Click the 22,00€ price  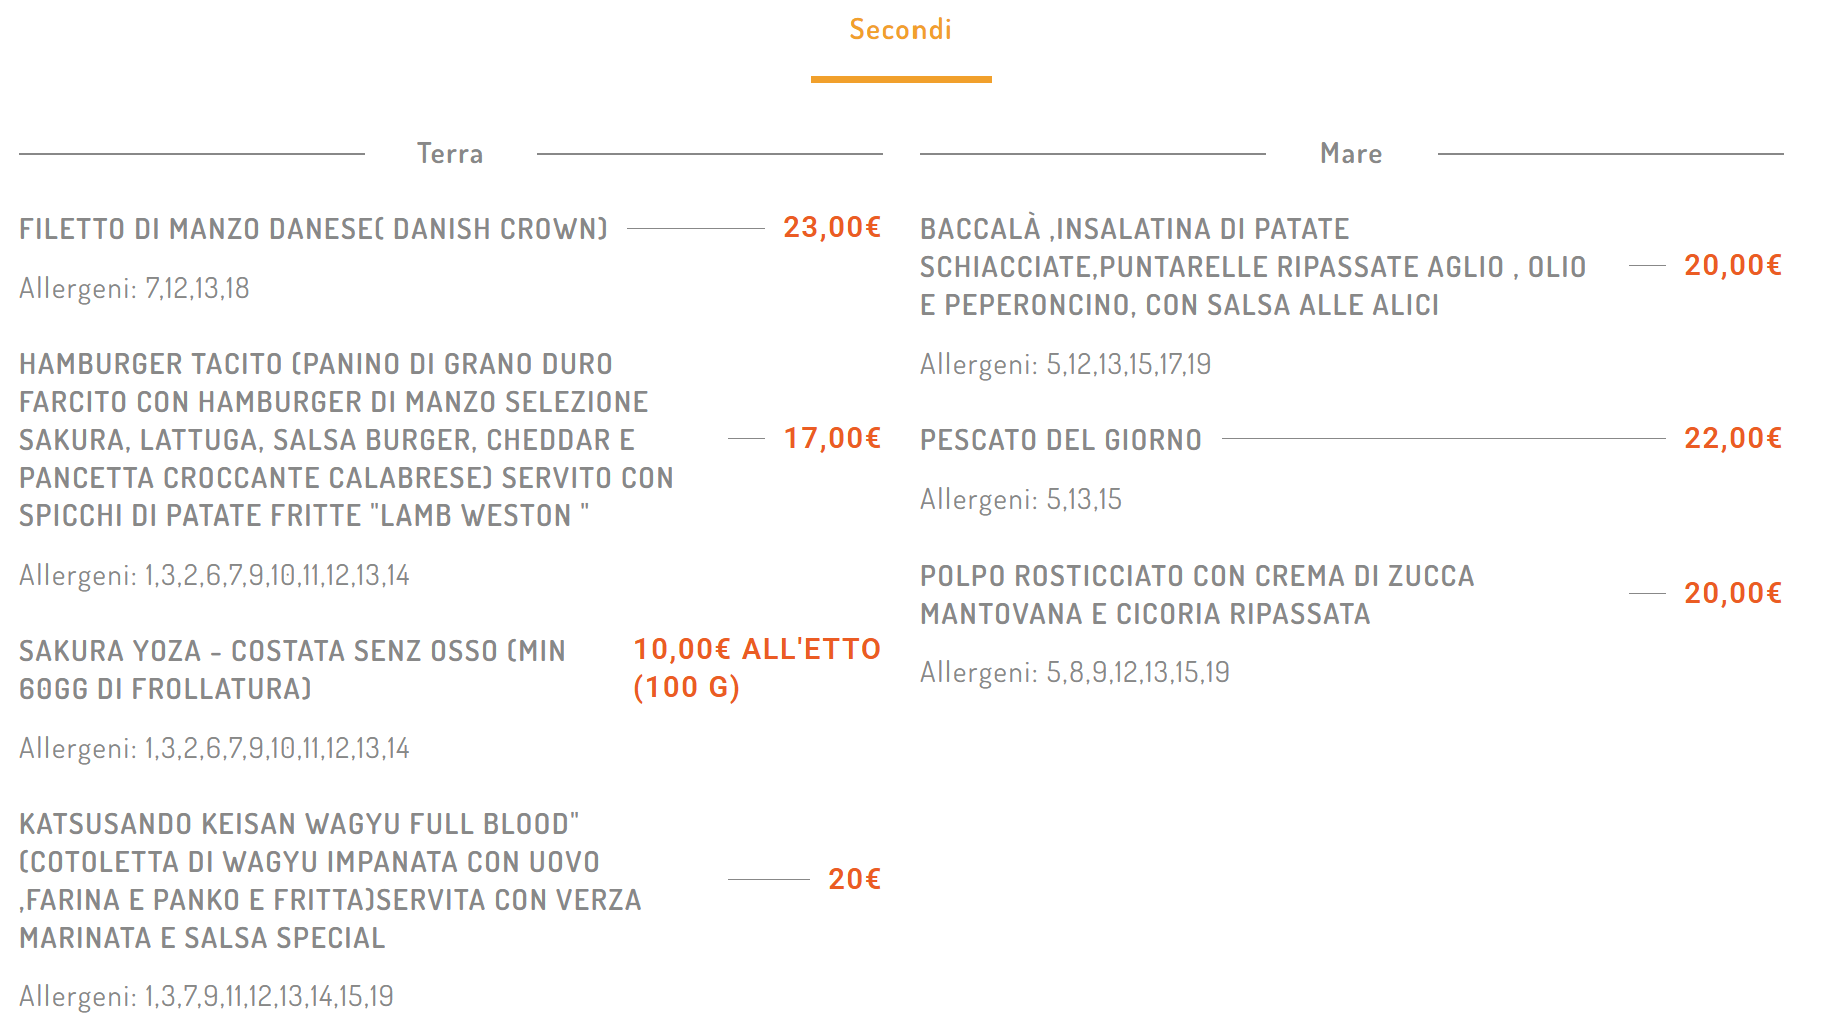click(1733, 439)
